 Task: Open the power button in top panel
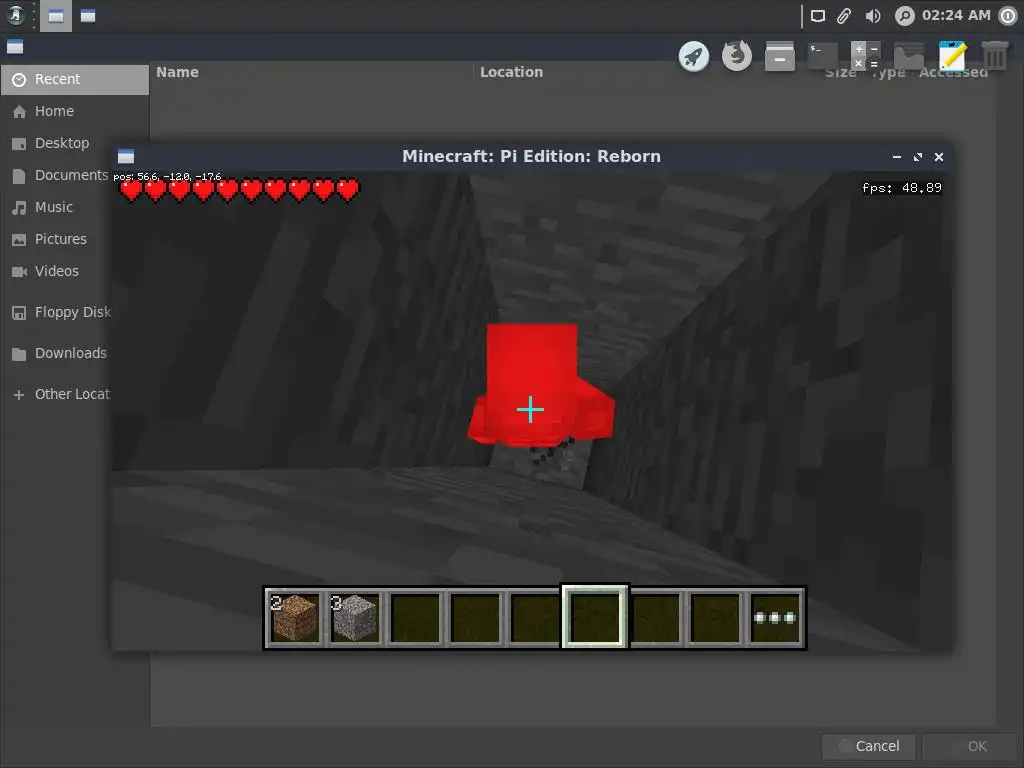point(1008,16)
